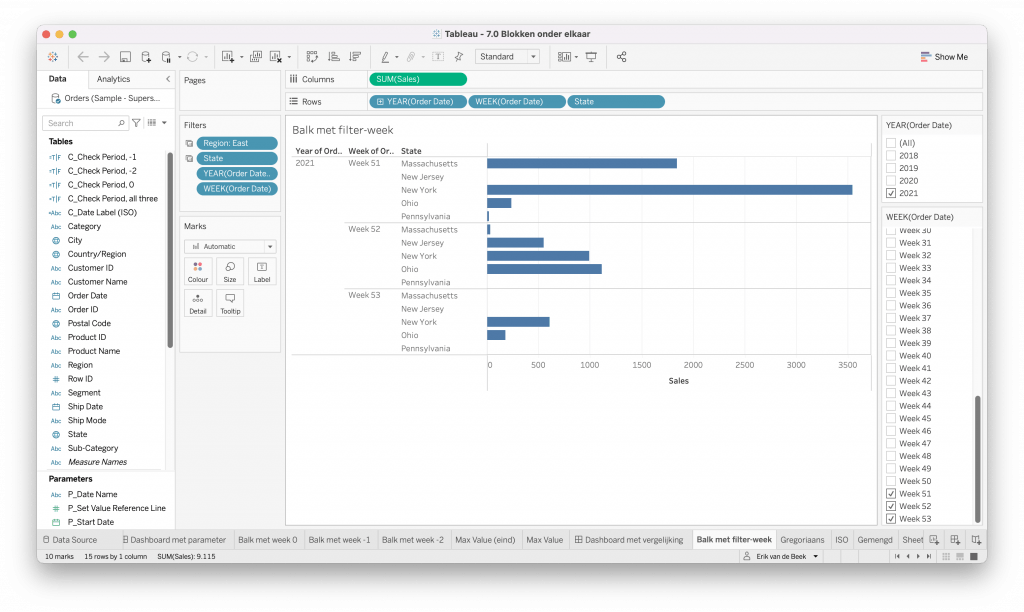Open Presentation mode from toolbar
1024x612 pixels.
tap(591, 57)
